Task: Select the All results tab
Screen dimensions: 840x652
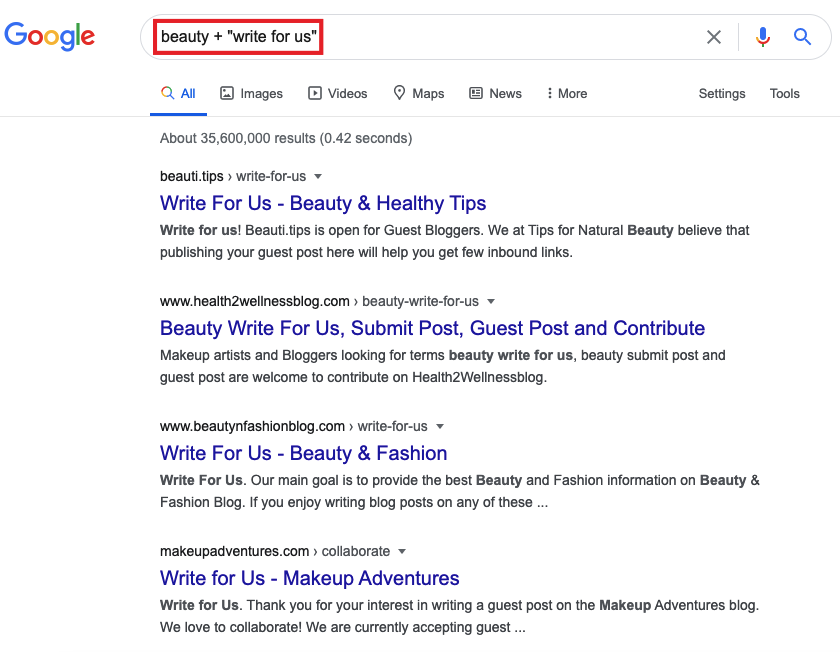Action: click(x=178, y=93)
